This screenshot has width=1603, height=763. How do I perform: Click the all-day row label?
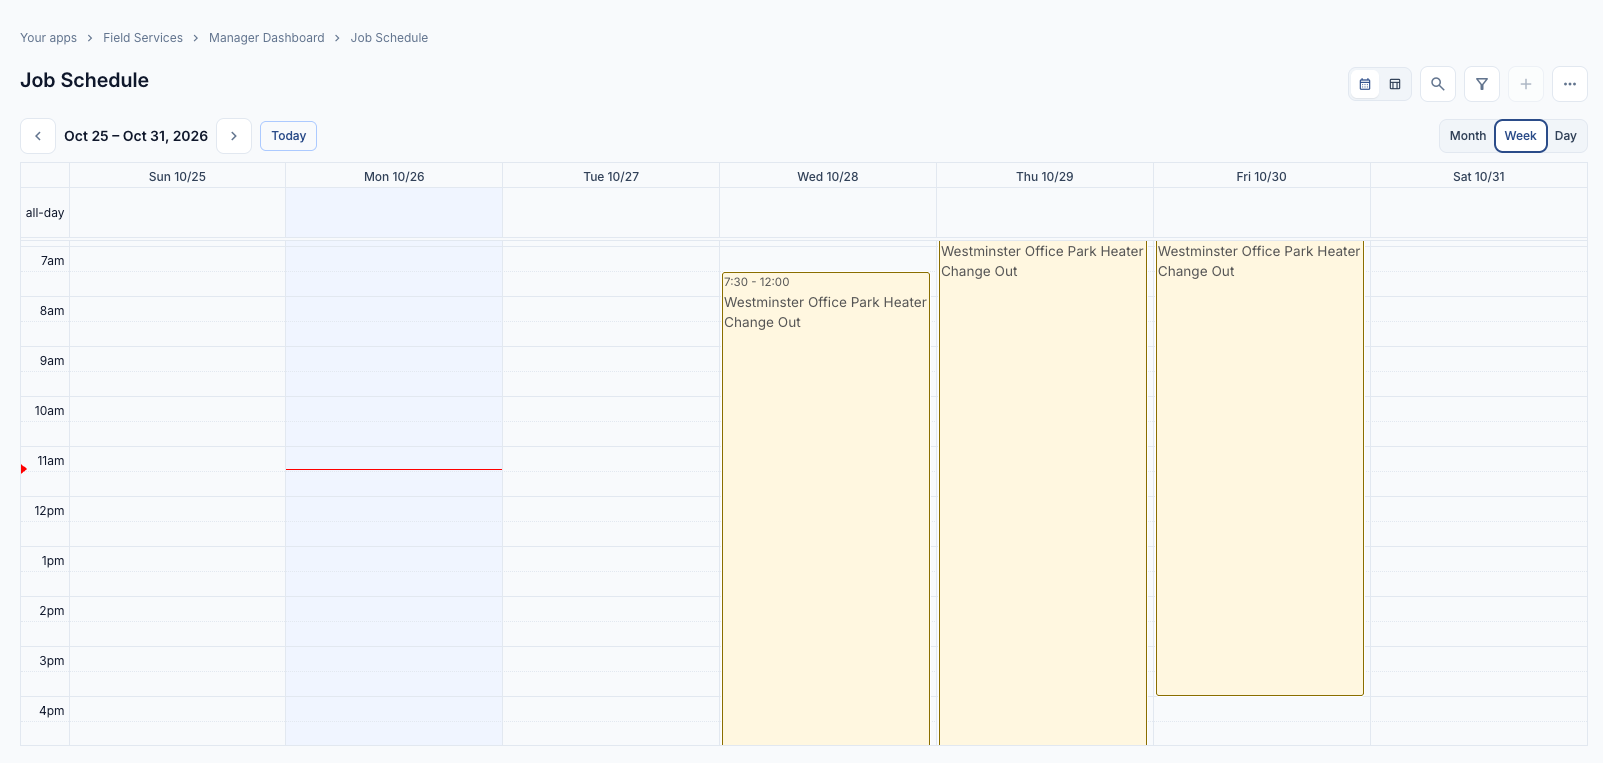45,213
